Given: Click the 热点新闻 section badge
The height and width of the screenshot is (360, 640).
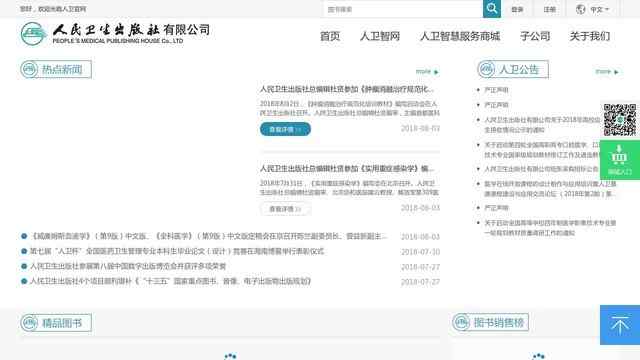Looking at the screenshot, I should 56,69.
